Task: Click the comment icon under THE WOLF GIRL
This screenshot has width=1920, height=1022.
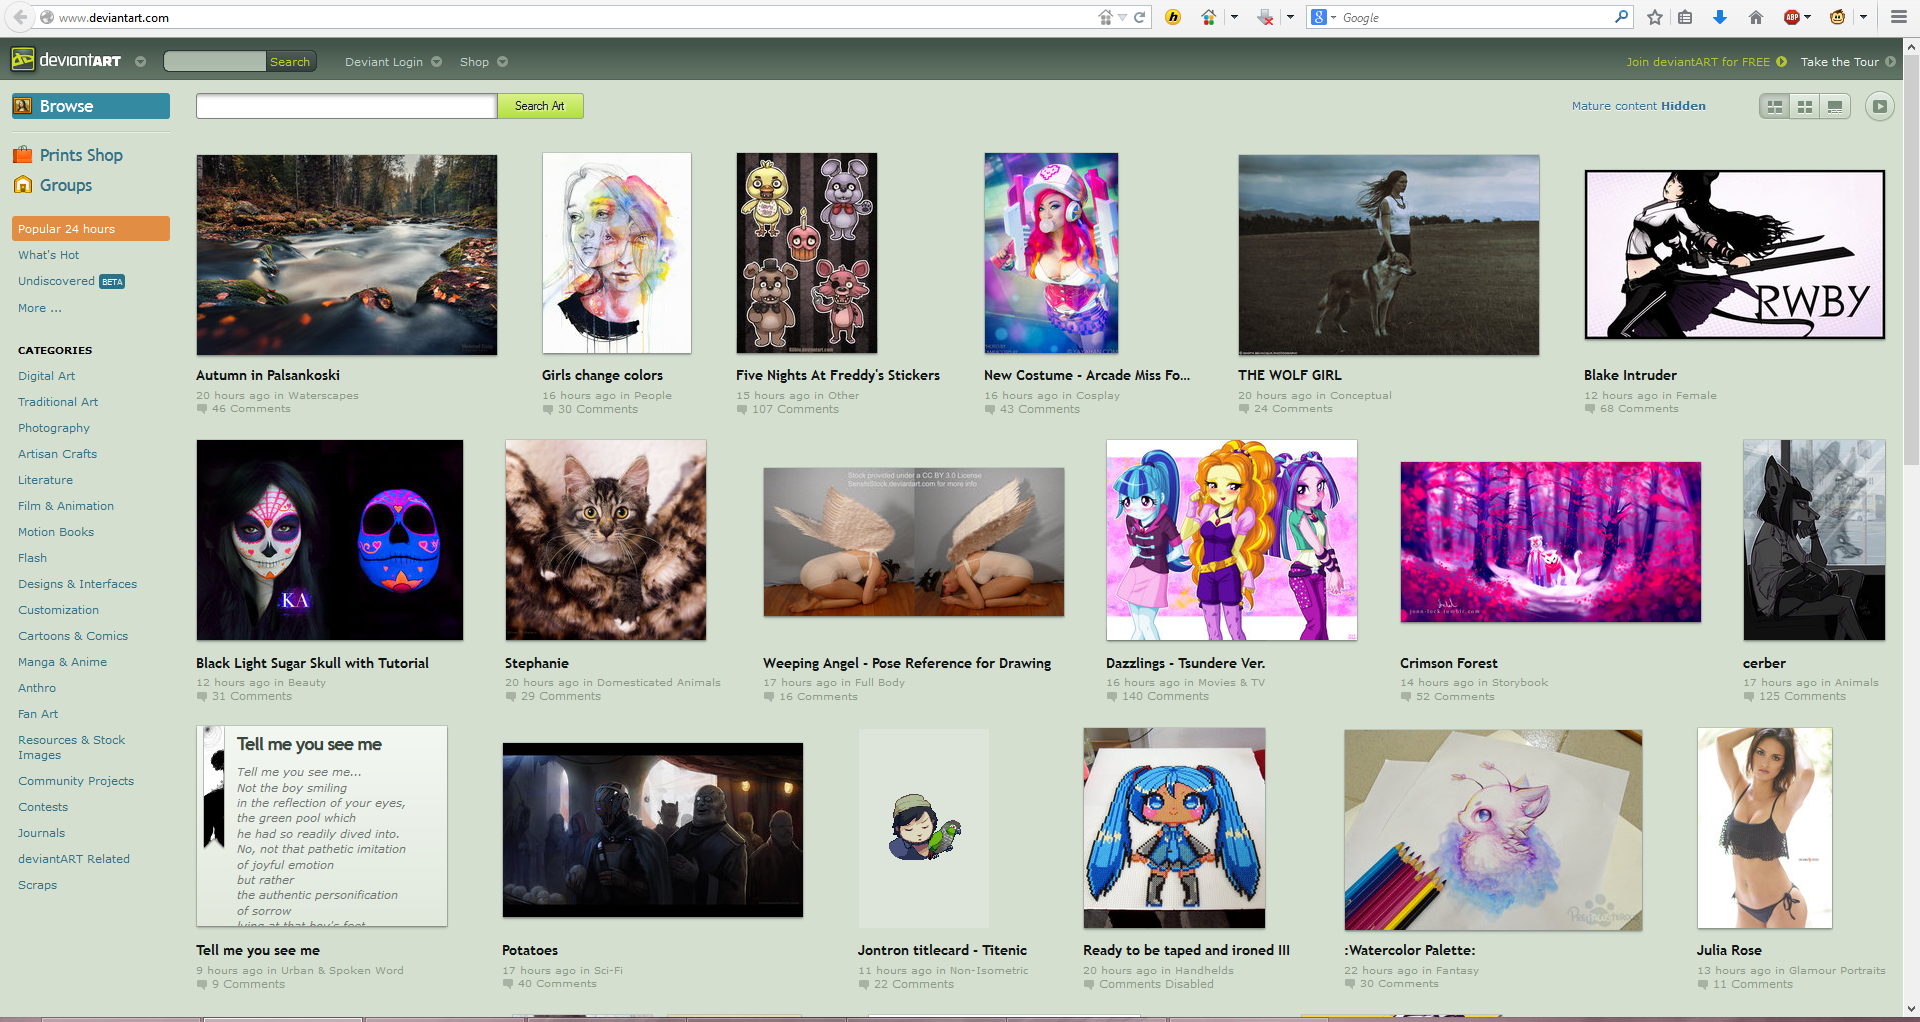Action: [x=1244, y=409]
